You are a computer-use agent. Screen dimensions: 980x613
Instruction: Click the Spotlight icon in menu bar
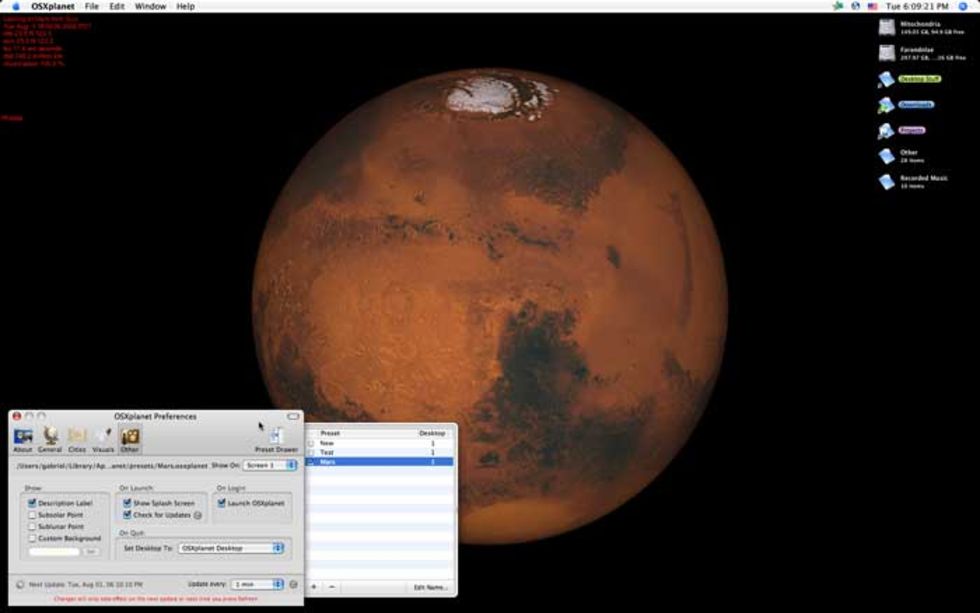[x=967, y=6]
